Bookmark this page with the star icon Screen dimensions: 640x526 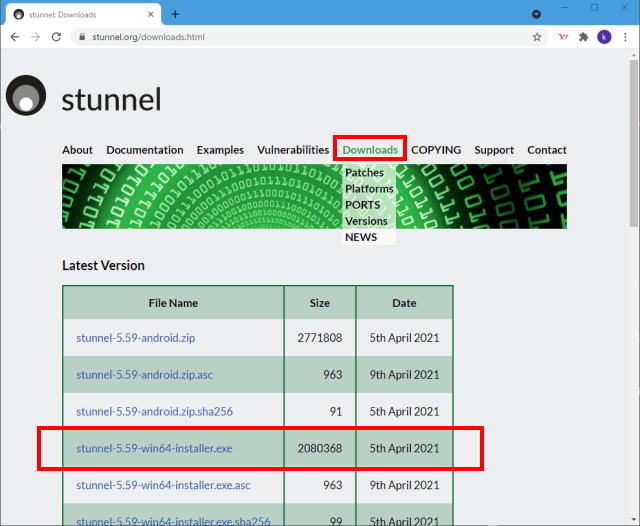[x=537, y=37]
